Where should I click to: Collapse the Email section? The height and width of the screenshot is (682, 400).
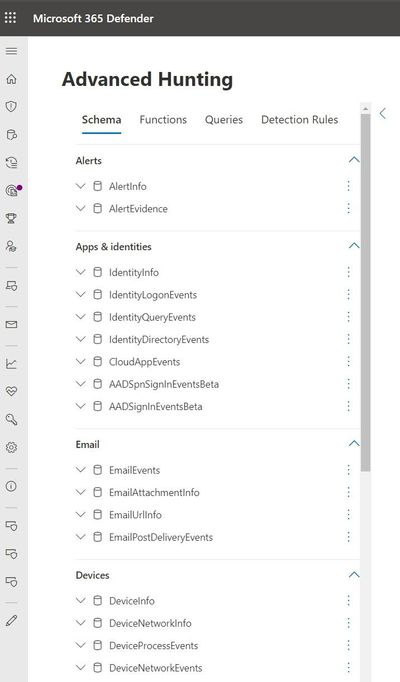pos(354,444)
